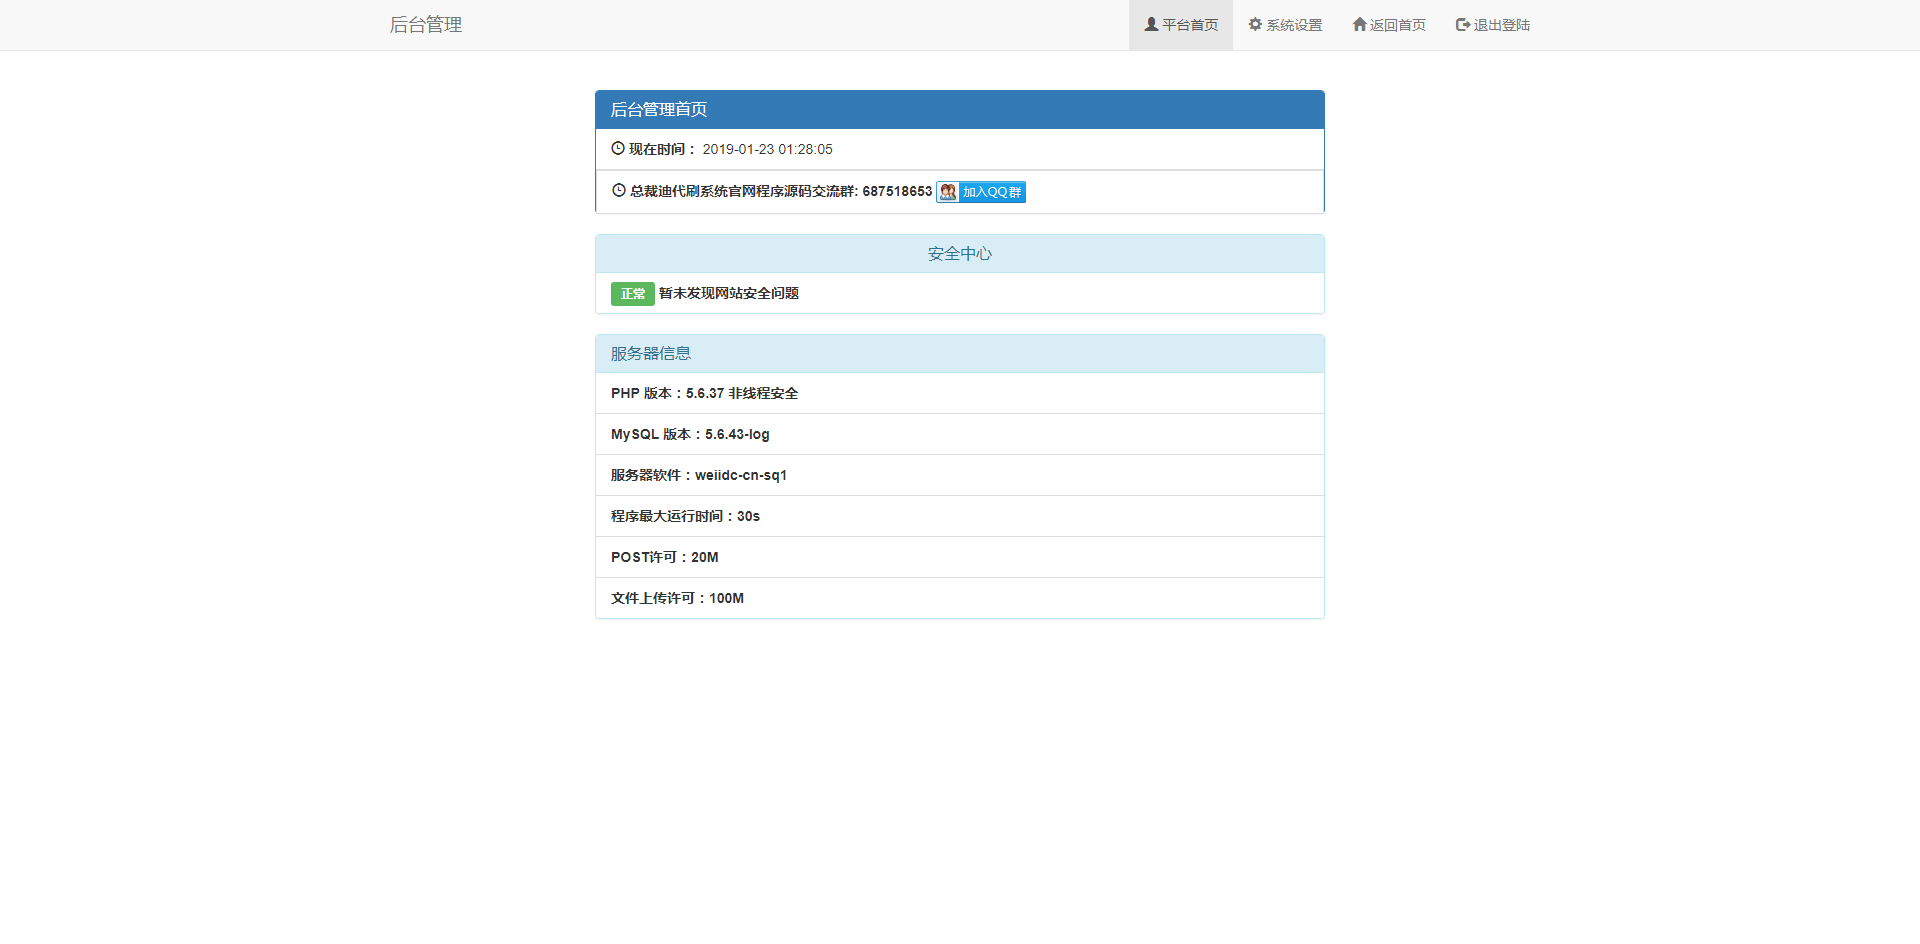Click the 暂未发现网站安全问题 message
Viewport: 1920px width, 944px height.
click(x=729, y=293)
